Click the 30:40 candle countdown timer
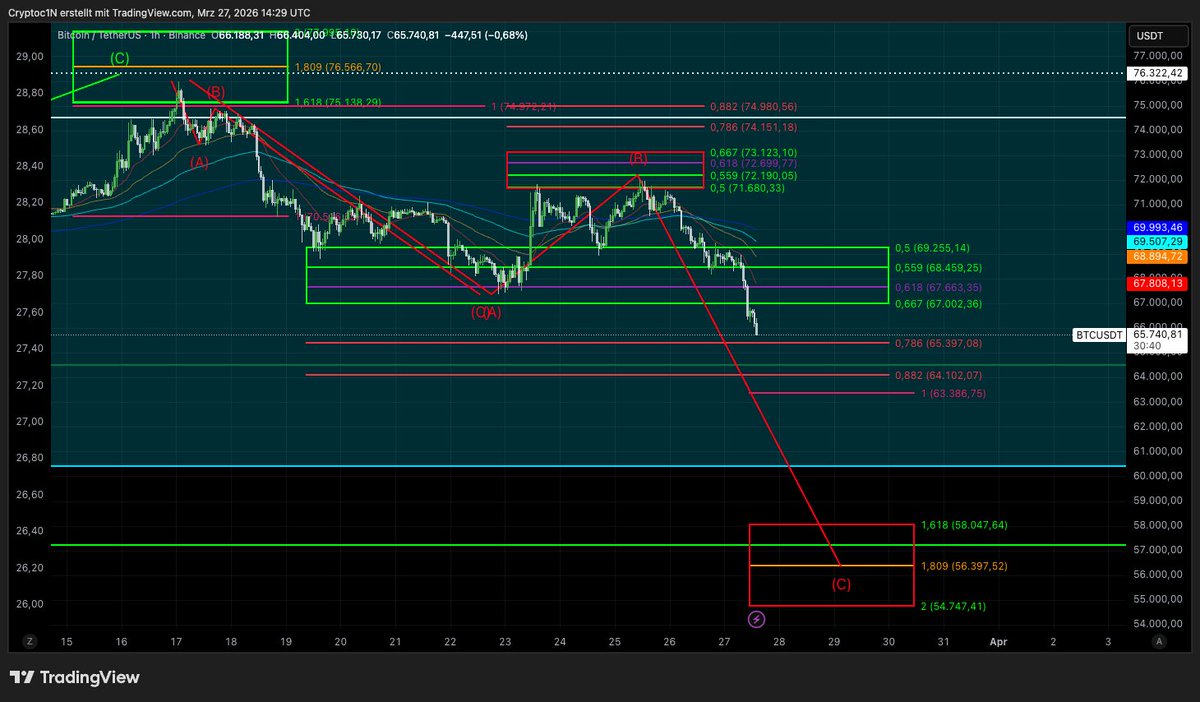Screen dimensions: 1200x702 (x=1146, y=346)
